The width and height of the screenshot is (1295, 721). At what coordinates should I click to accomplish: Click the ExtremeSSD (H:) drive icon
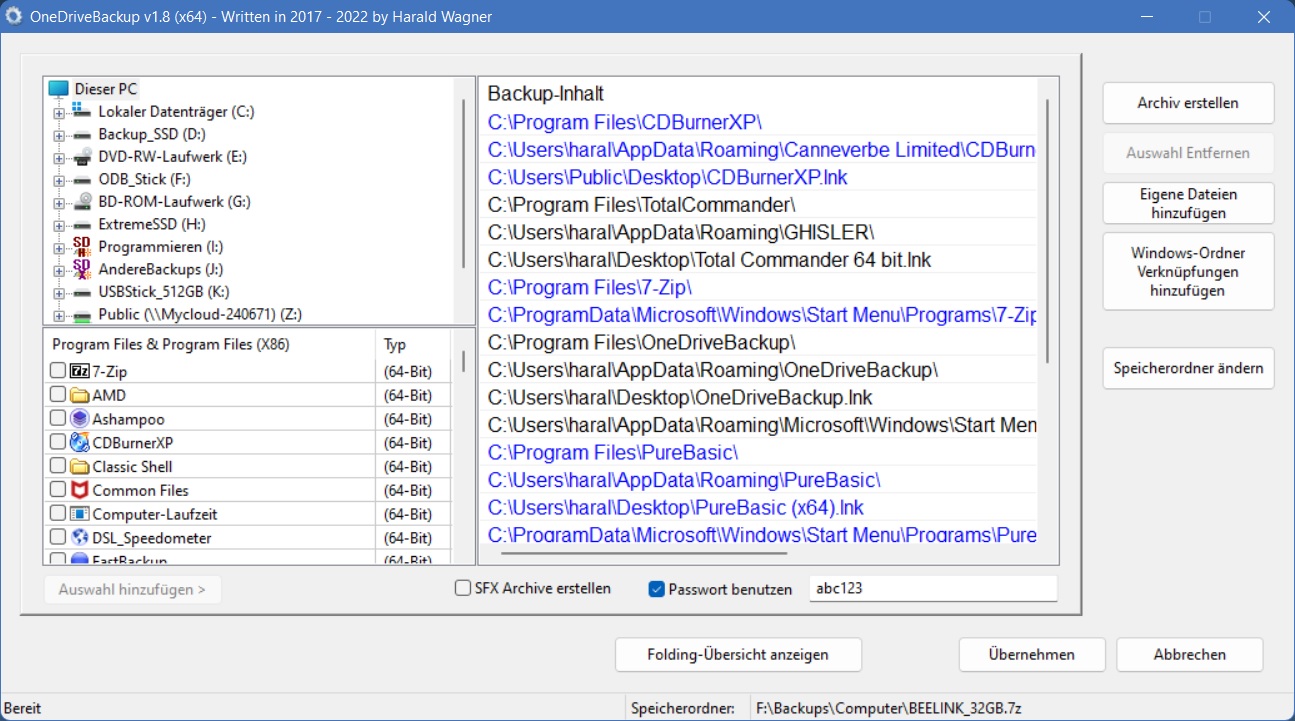pyautogui.click(x=82, y=224)
